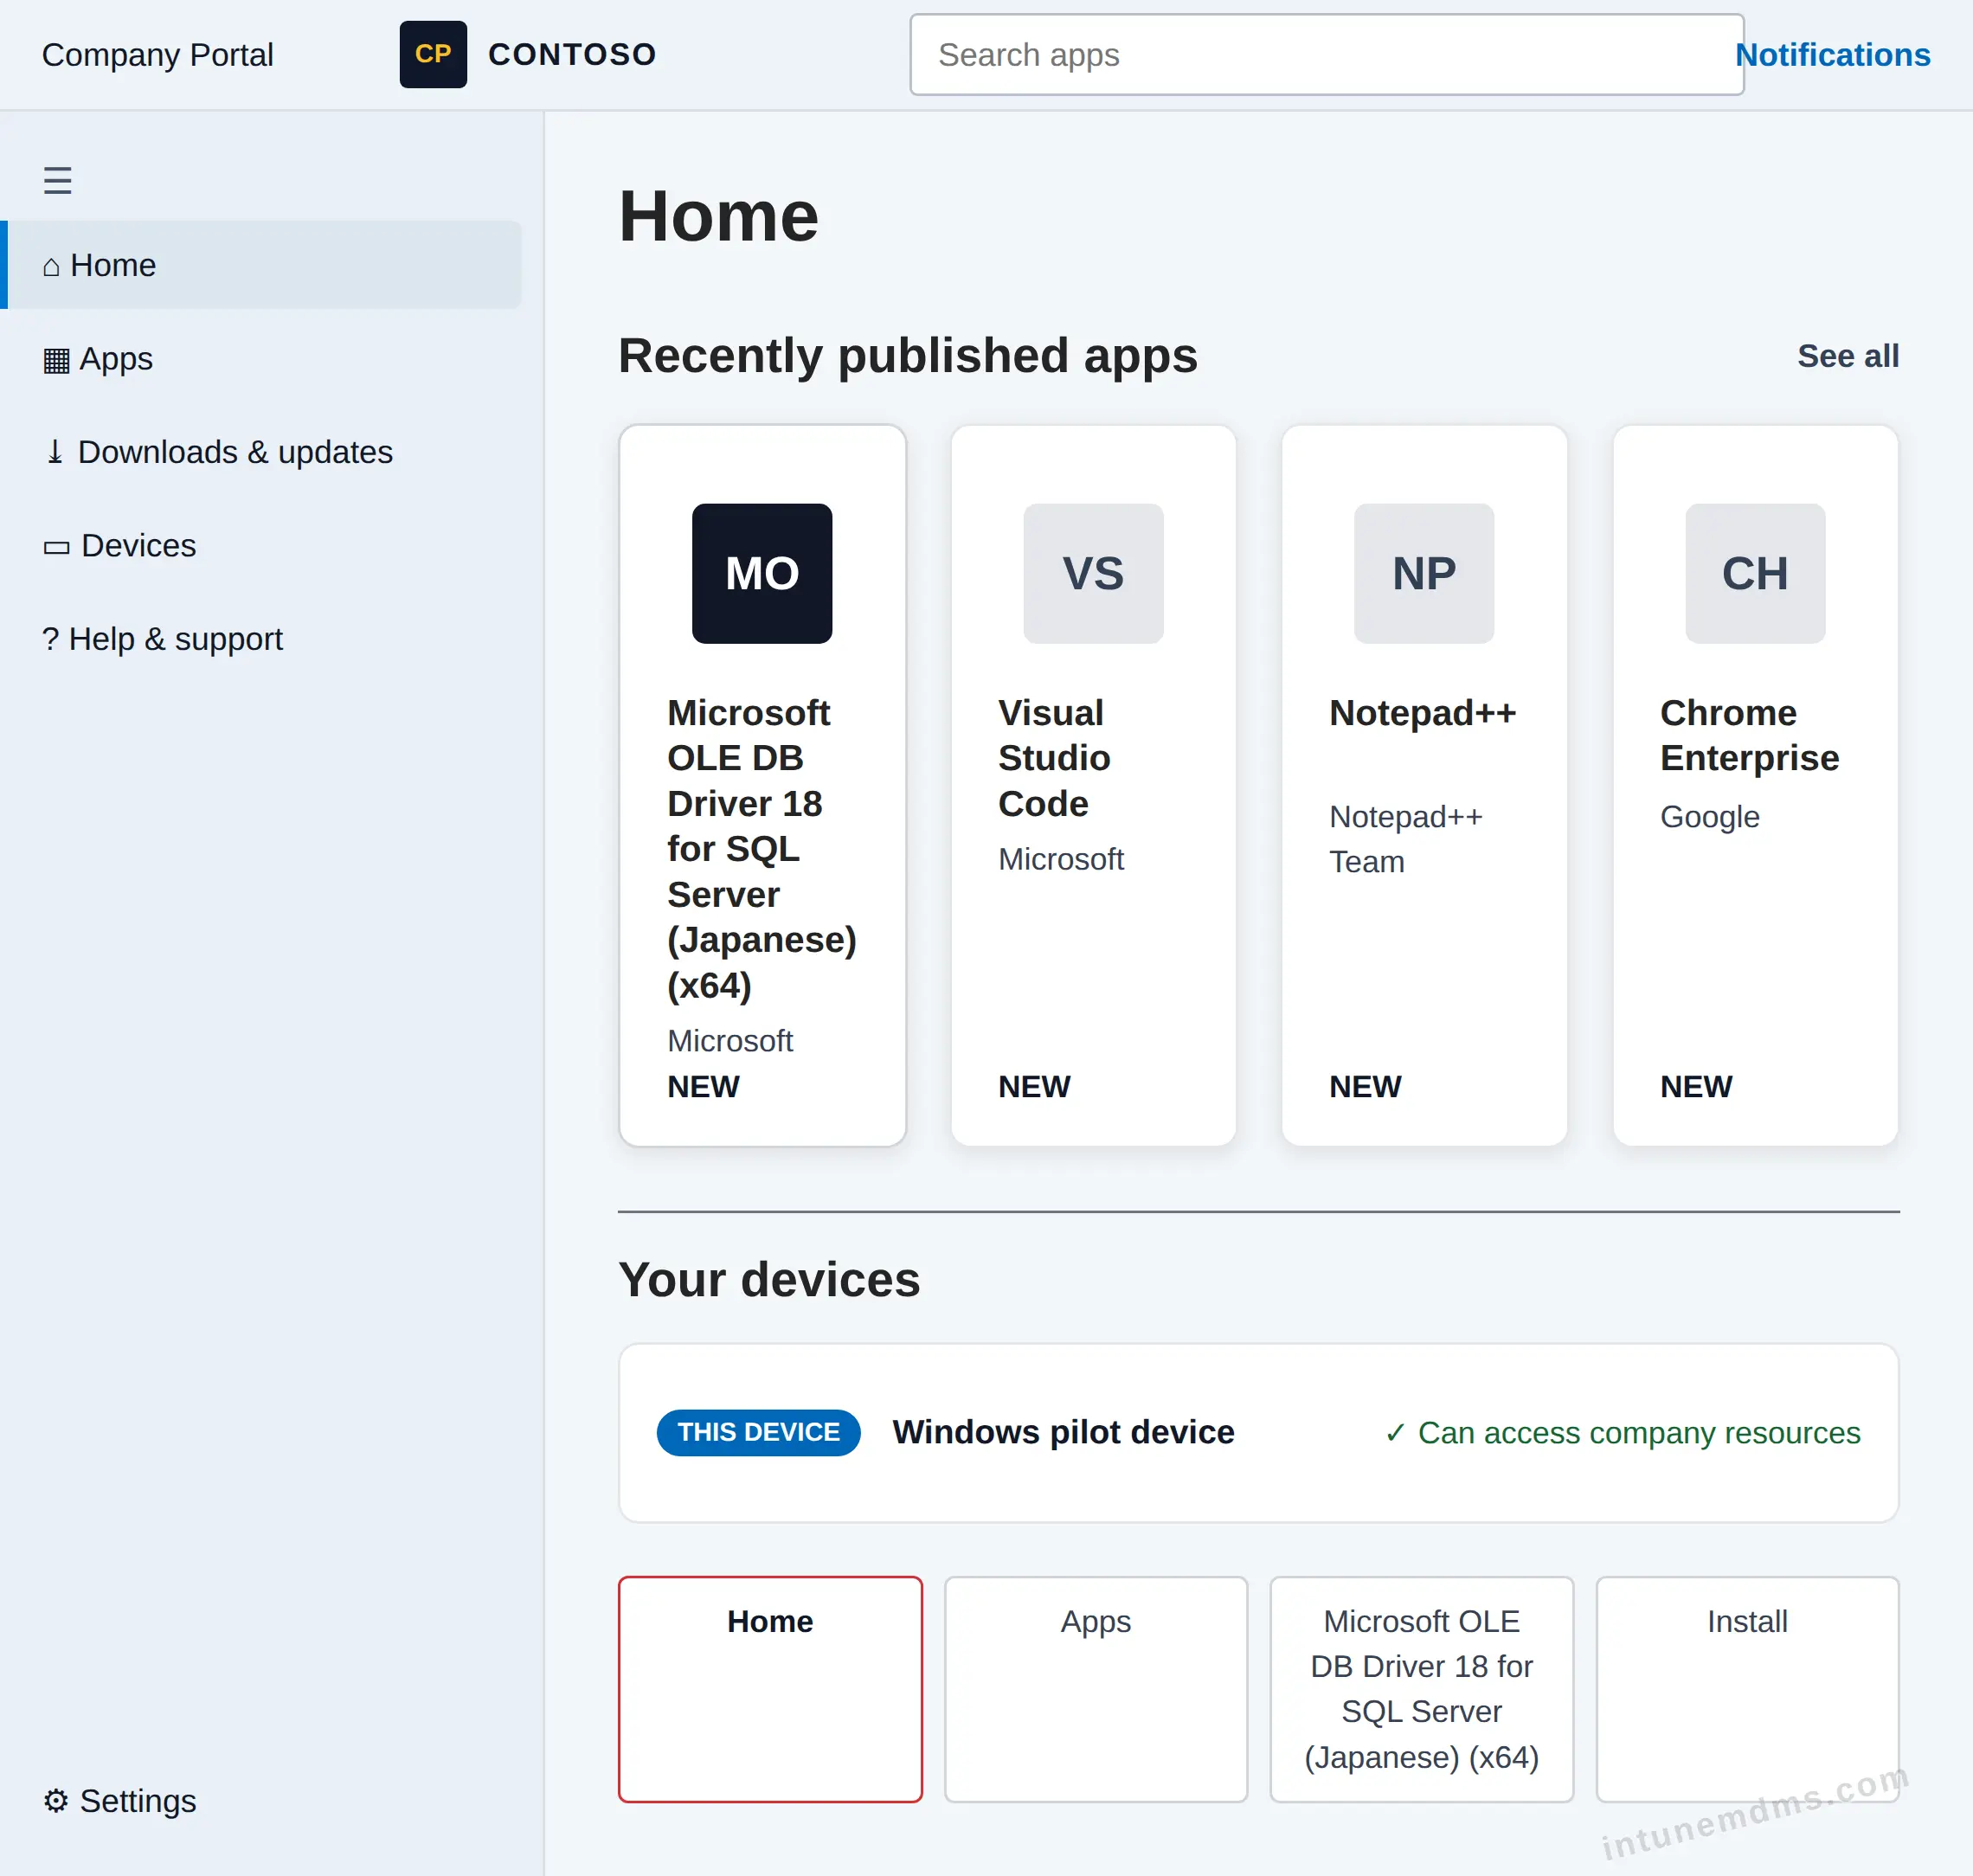Click Microsoft publisher under Visual Studio Code
Viewport: 1973px width, 1876px height.
click(x=1061, y=859)
